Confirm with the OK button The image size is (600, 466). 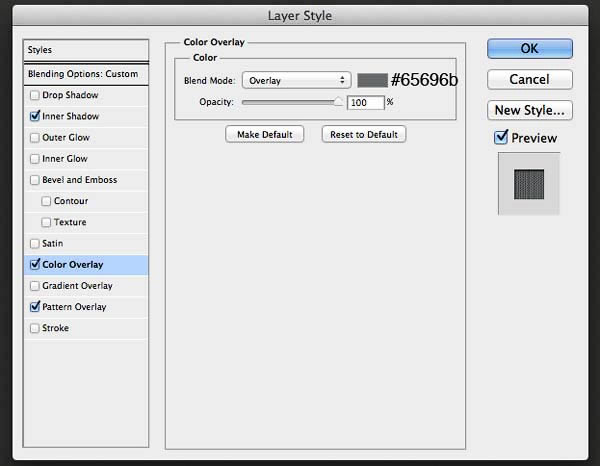[530, 49]
